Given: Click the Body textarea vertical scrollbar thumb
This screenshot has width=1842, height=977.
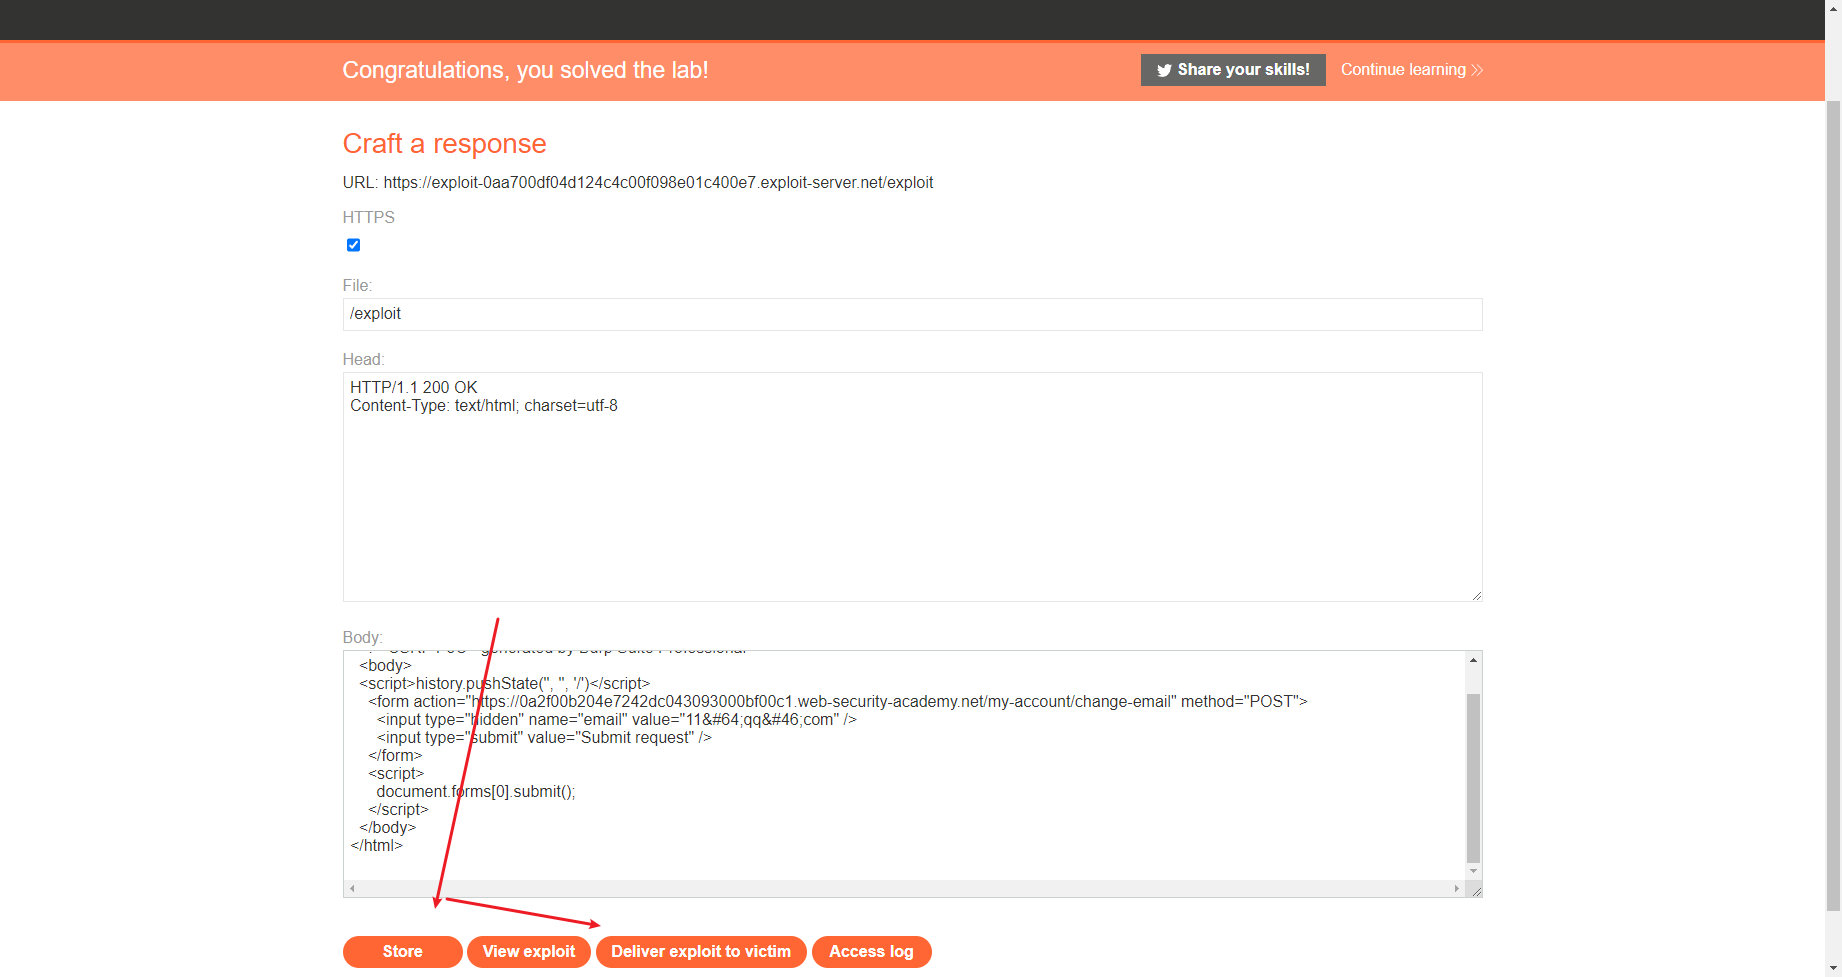Looking at the screenshot, I should tap(1473, 777).
